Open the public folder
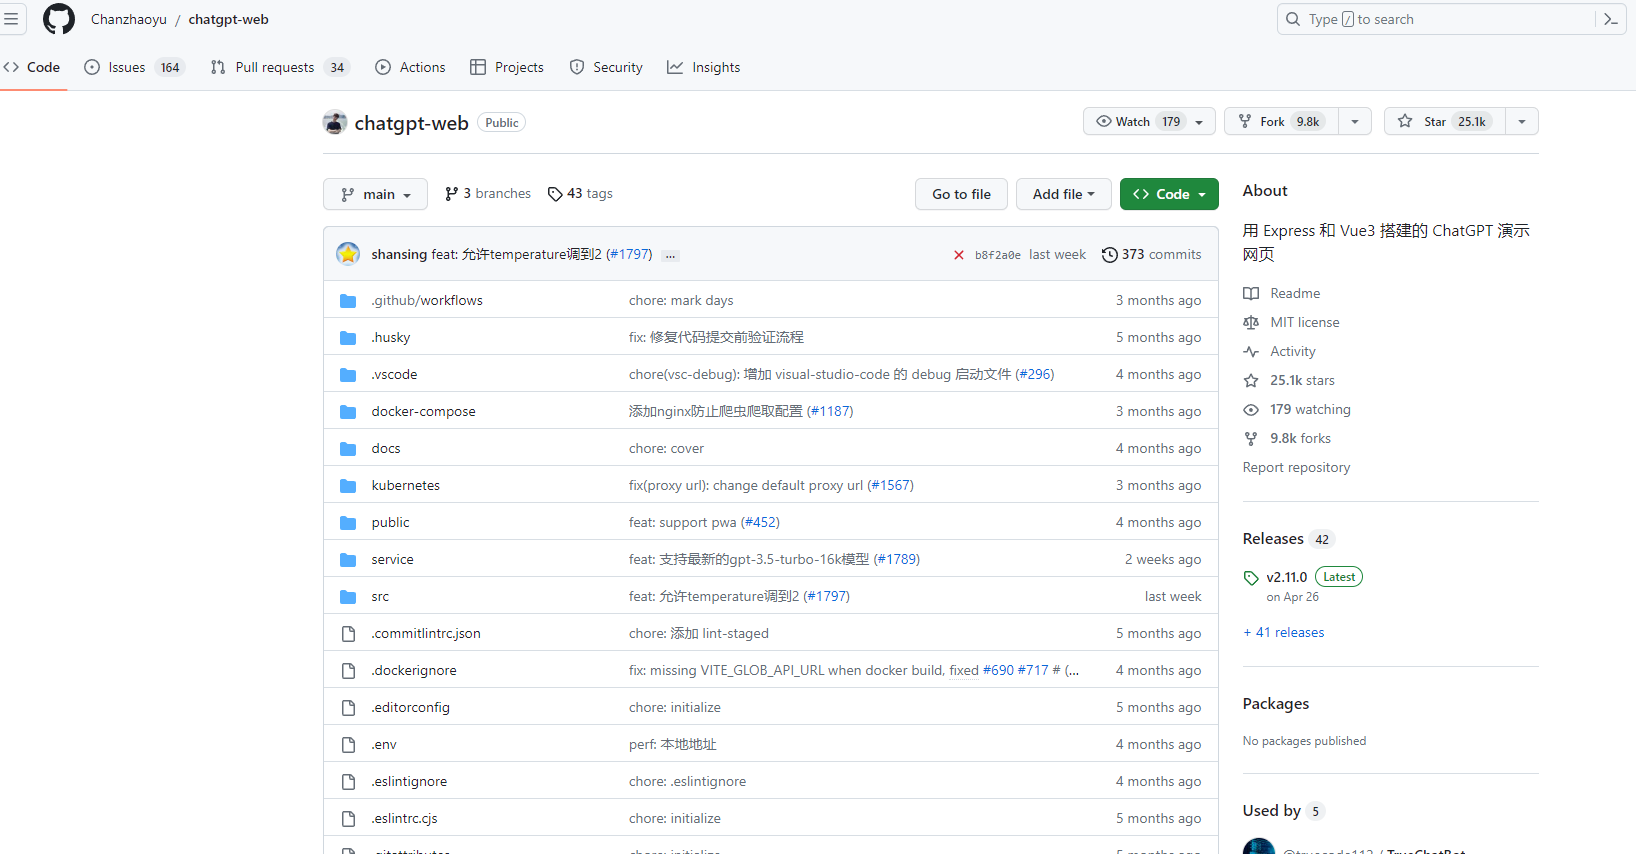The image size is (1636, 854). 390,523
